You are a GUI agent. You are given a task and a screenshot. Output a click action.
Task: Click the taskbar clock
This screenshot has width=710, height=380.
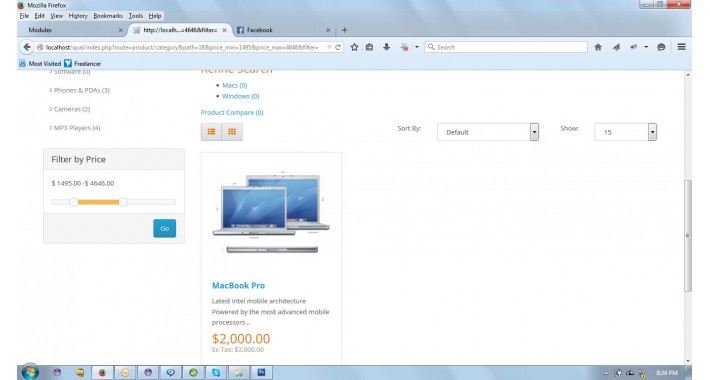pyautogui.click(x=667, y=373)
